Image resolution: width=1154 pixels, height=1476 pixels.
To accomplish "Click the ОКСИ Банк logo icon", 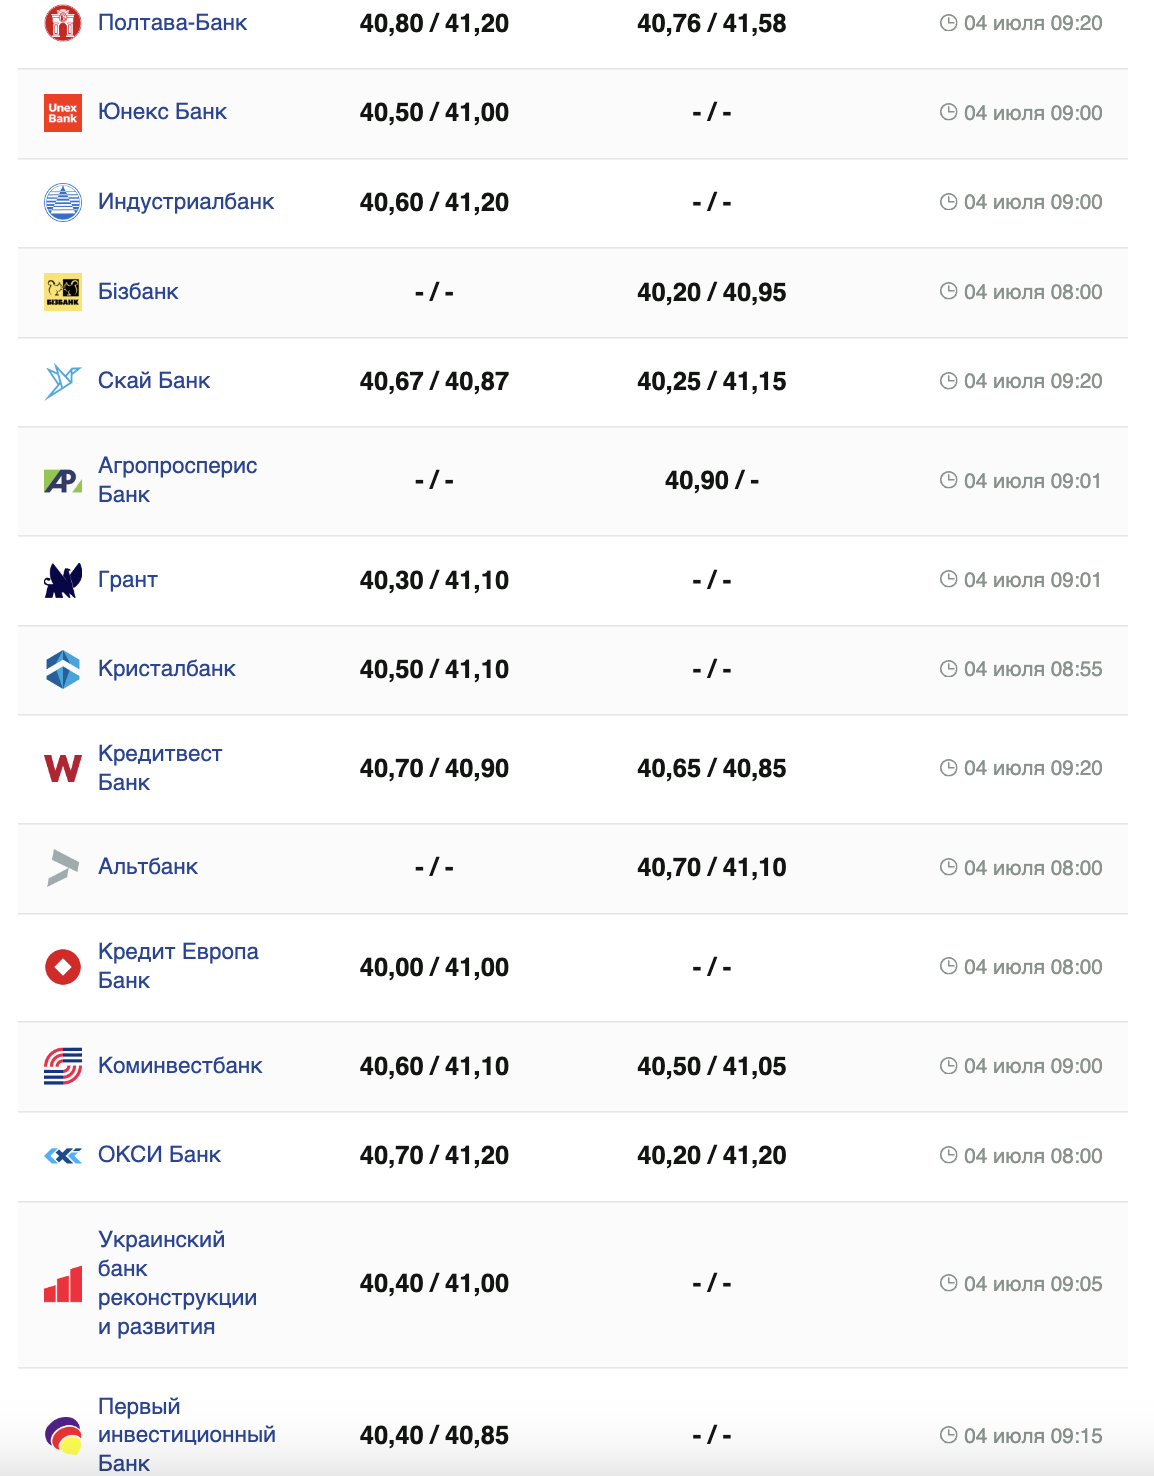I will (63, 1156).
